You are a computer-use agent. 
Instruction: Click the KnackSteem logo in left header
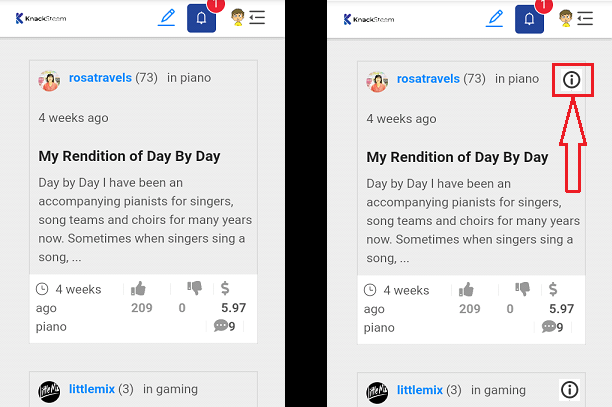click(x=41, y=18)
